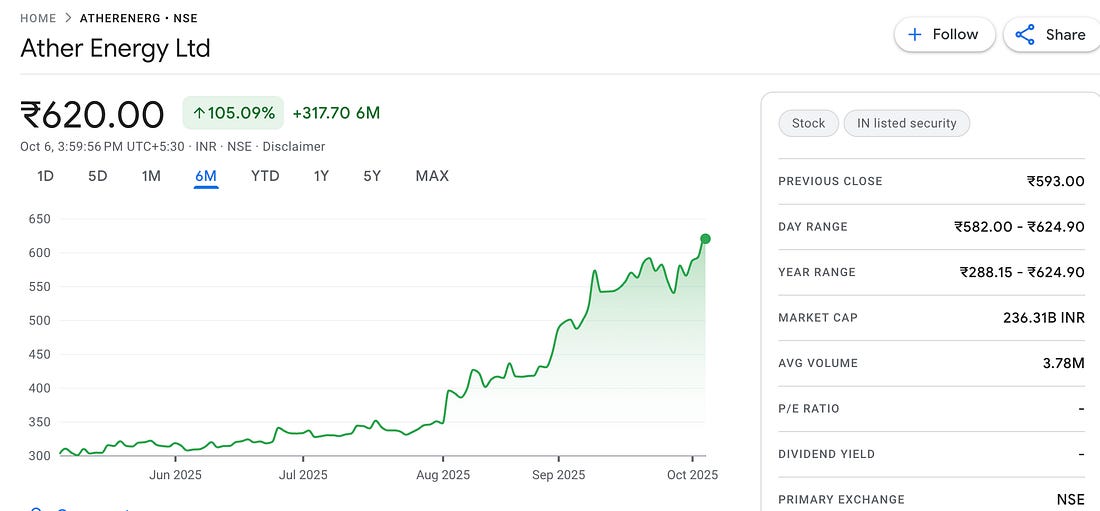
Task: Click the MARKET CAP label
Action: click(817, 318)
